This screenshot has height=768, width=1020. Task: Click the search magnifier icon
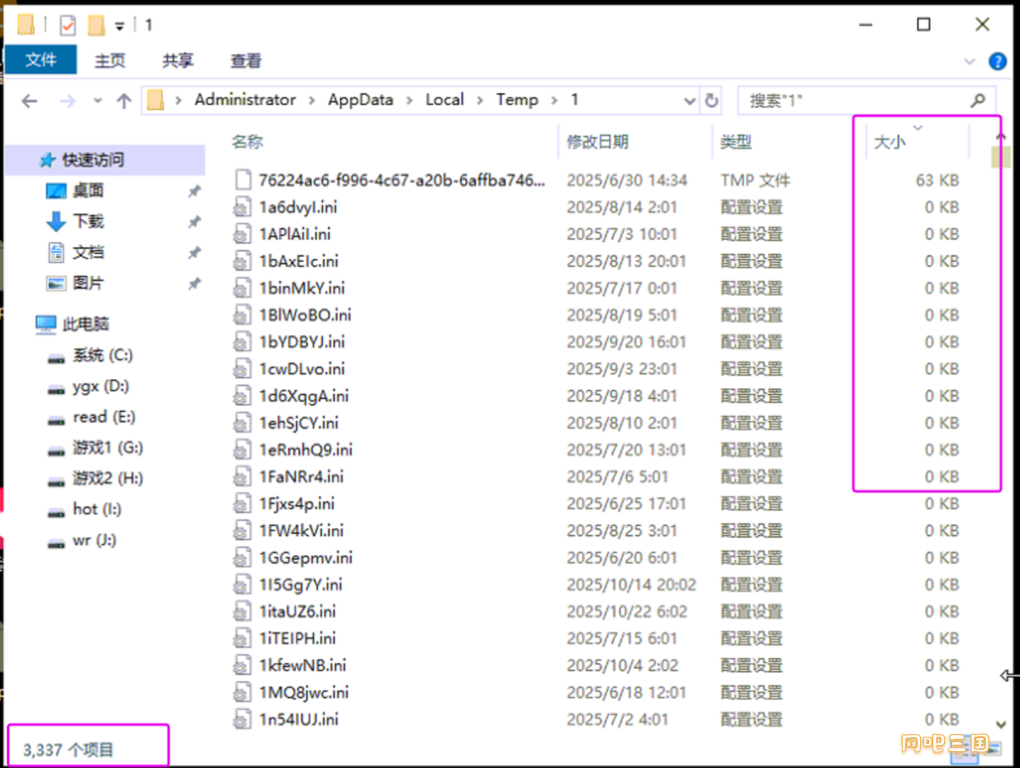[x=978, y=100]
